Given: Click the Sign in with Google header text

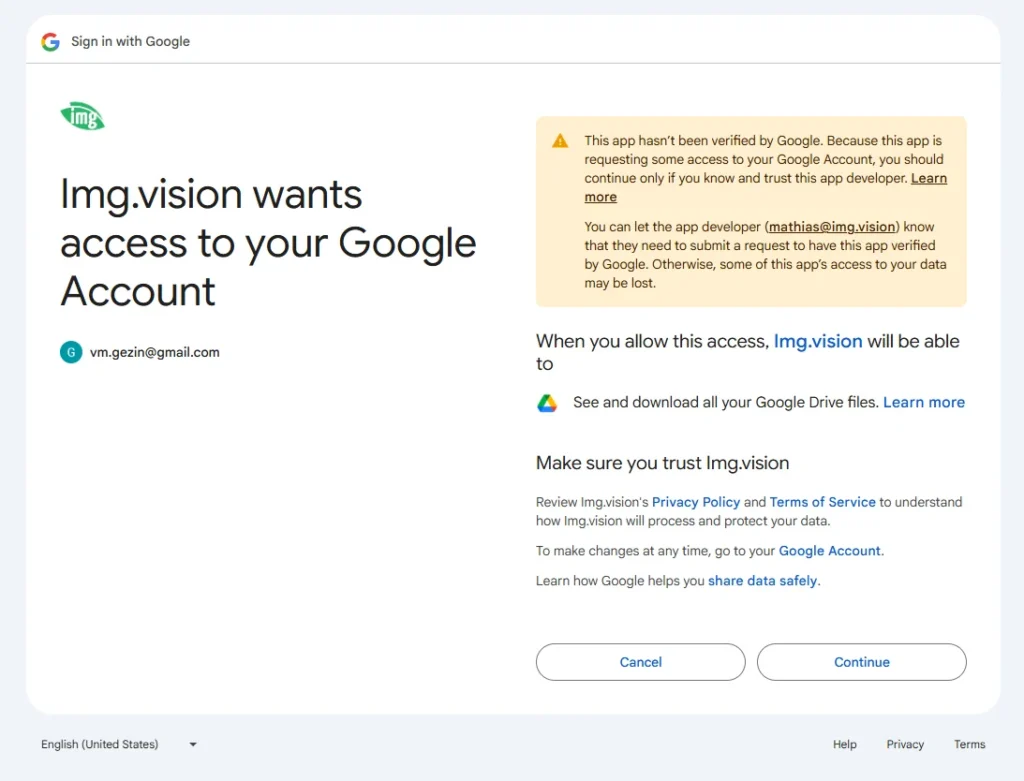Looking at the screenshot, I should pos(131,41).
